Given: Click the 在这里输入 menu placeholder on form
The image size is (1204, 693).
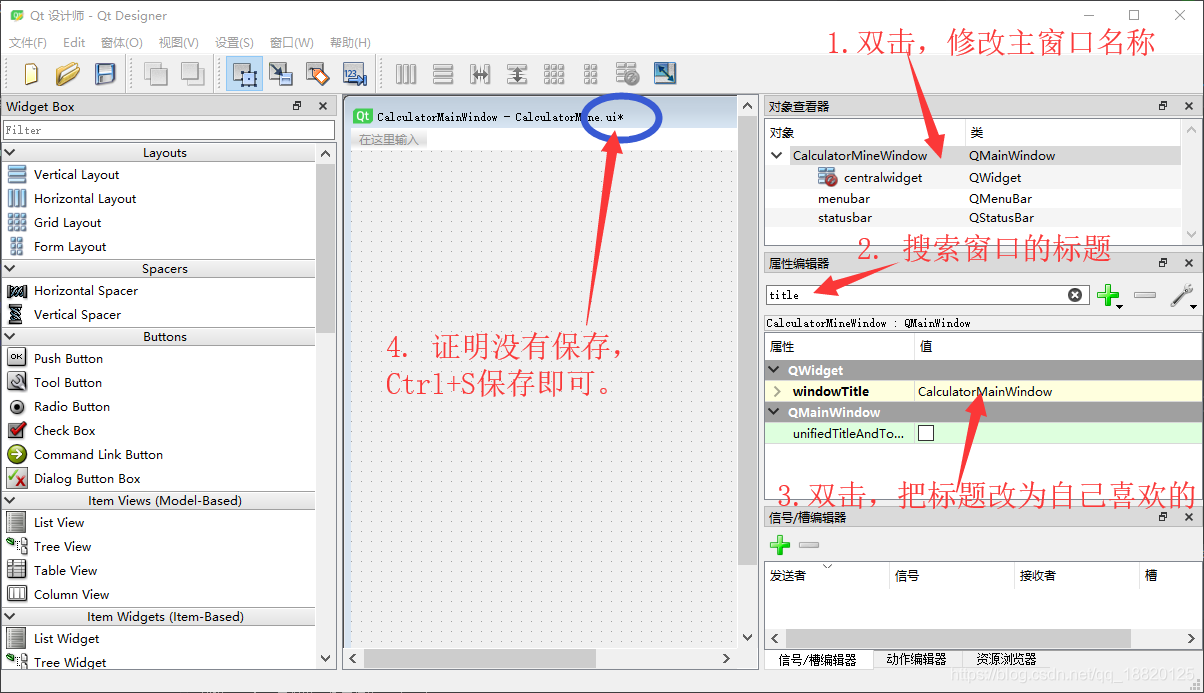Looking at the screenshot, I should [x=389, y=139].
